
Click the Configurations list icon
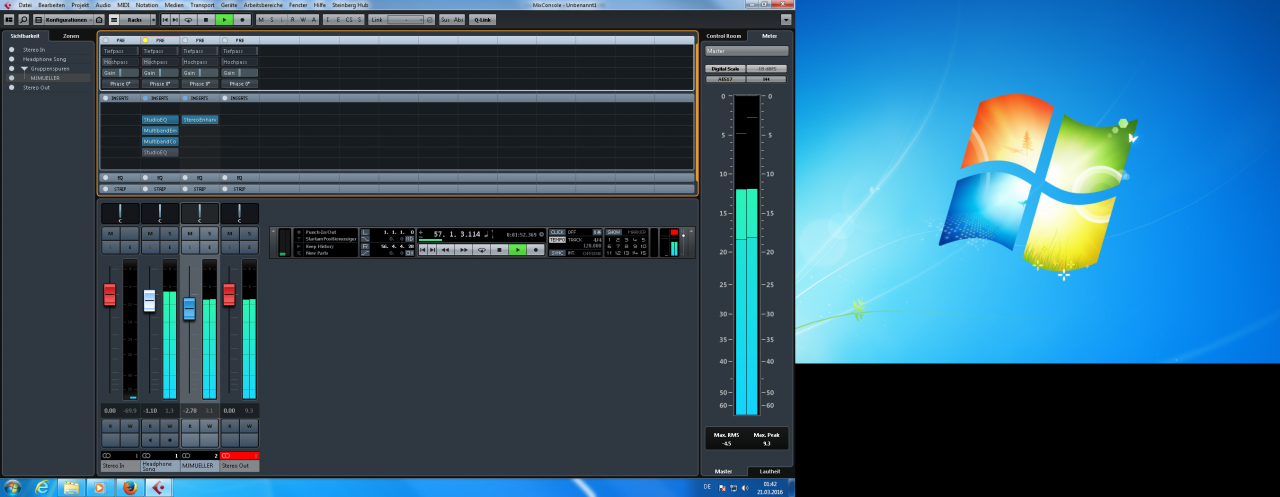pyautogui.click(x=38, y=19)
